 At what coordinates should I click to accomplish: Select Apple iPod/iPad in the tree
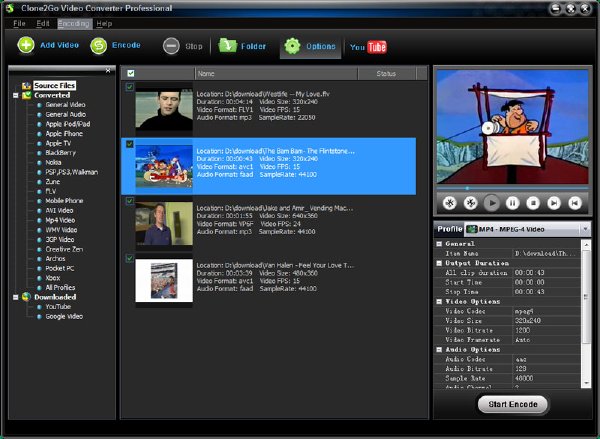click(x=68, y=124)
